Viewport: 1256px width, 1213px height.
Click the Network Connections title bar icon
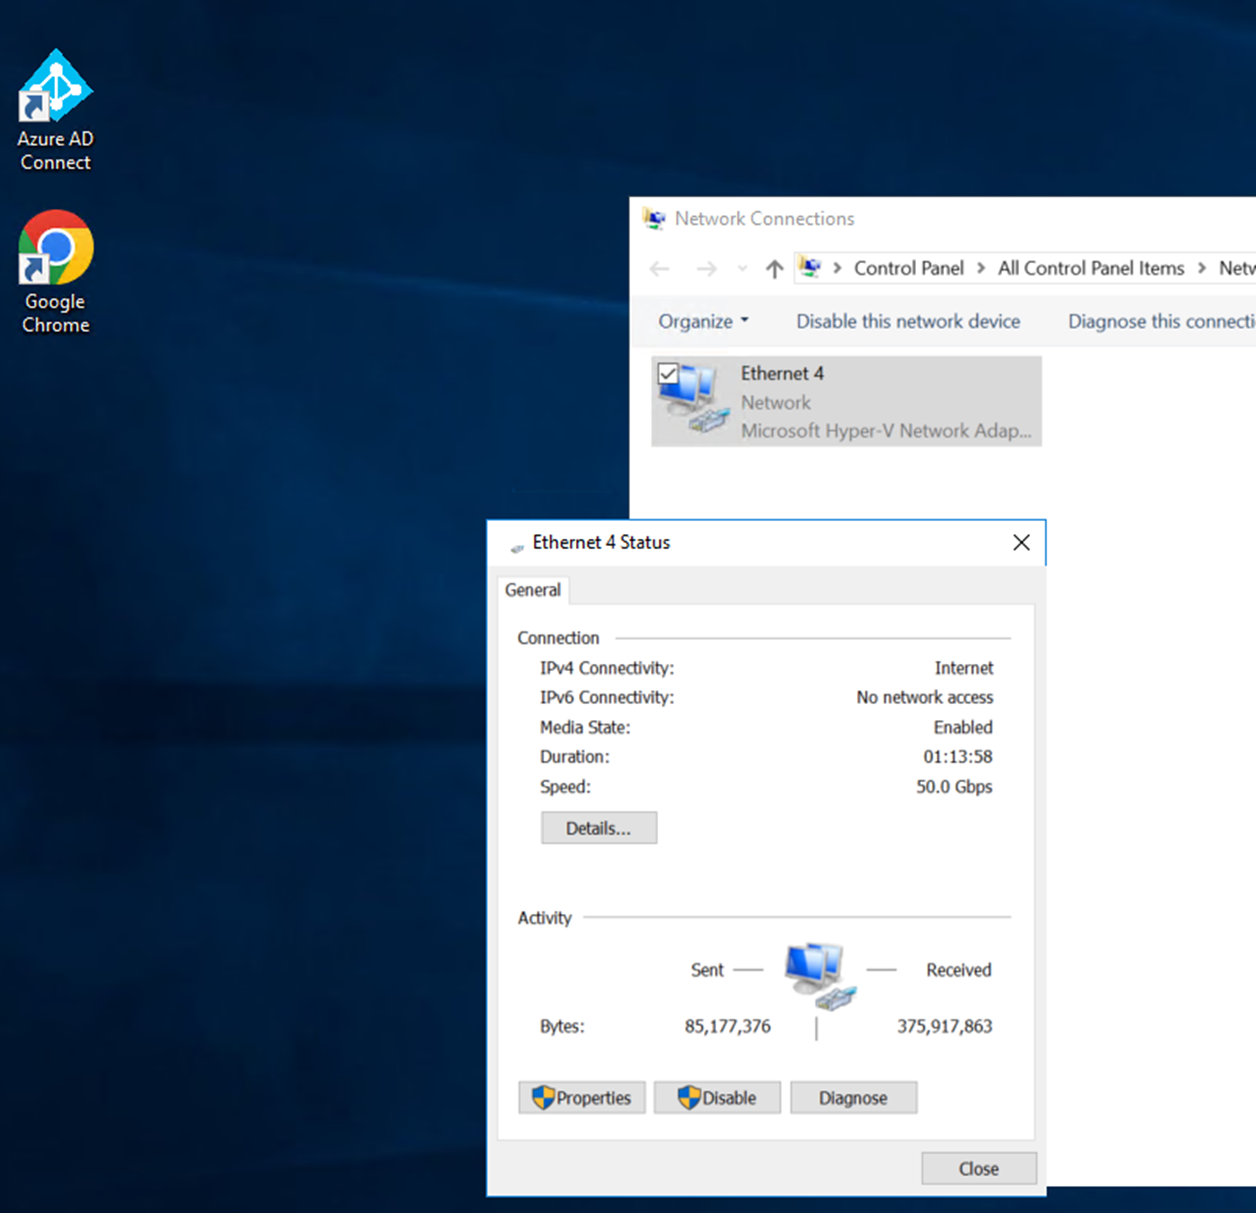pos(654,219)
